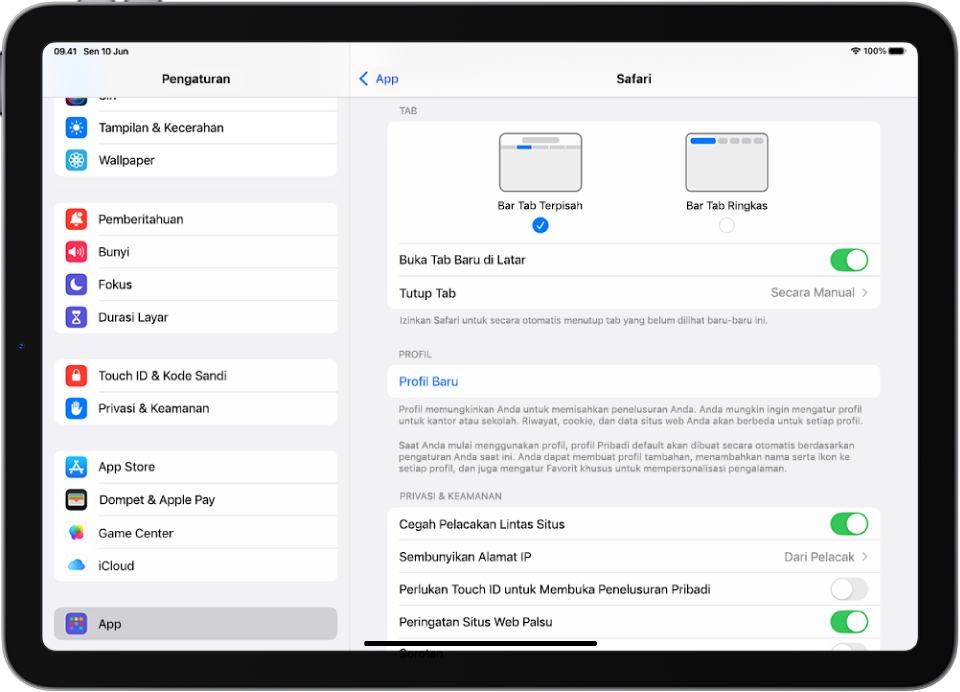Go back to App list
This screenshot has height=692, width=960.
click(378, 78)
